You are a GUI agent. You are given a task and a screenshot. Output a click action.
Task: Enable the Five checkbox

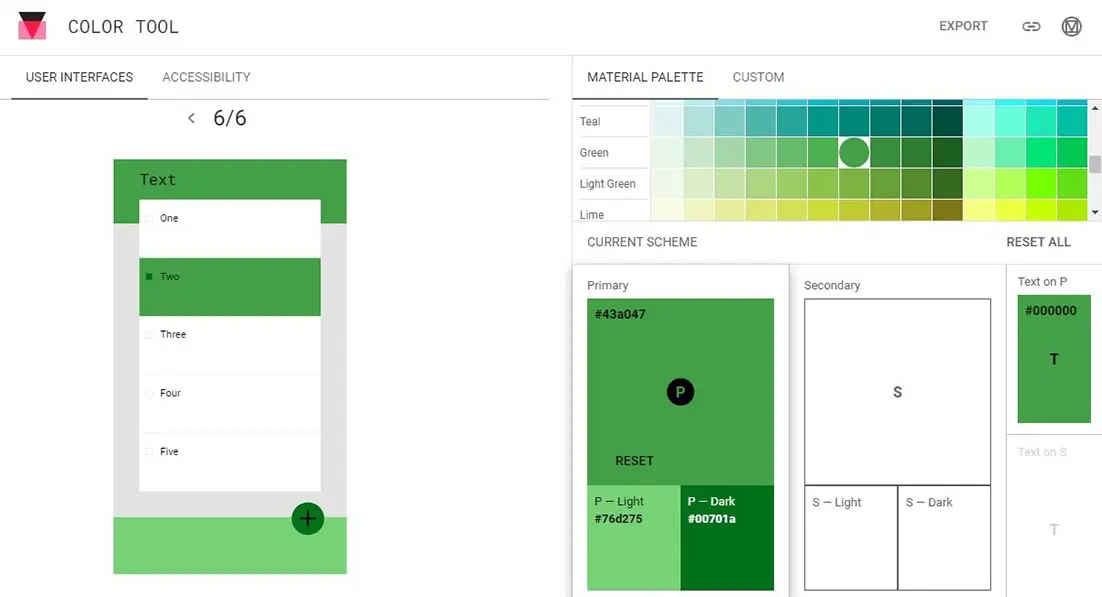[149, 451]
